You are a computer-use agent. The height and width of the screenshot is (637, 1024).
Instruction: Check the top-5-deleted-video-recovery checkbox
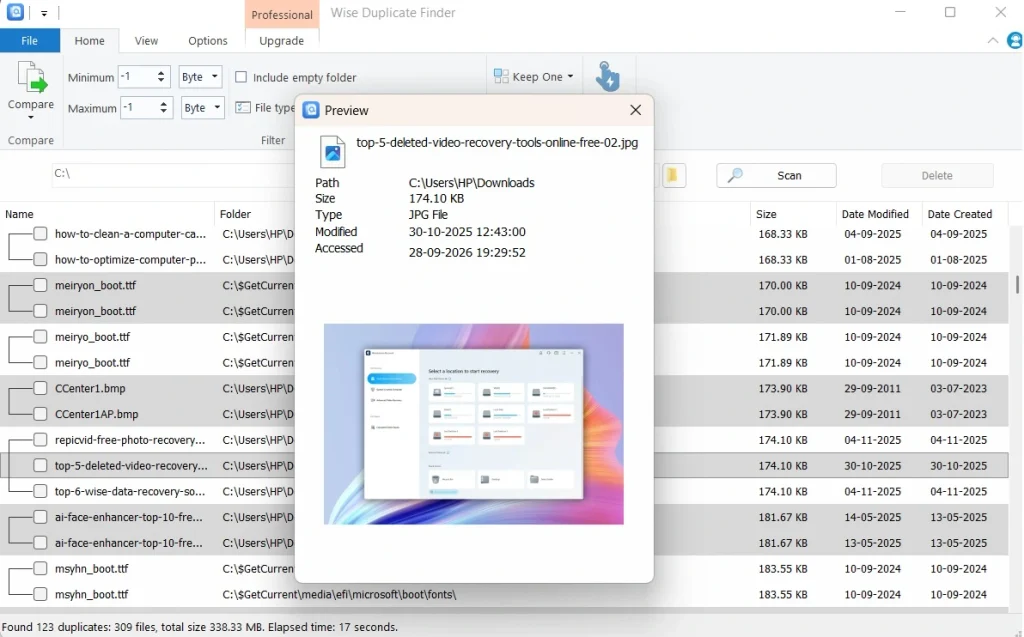(40, 465)
